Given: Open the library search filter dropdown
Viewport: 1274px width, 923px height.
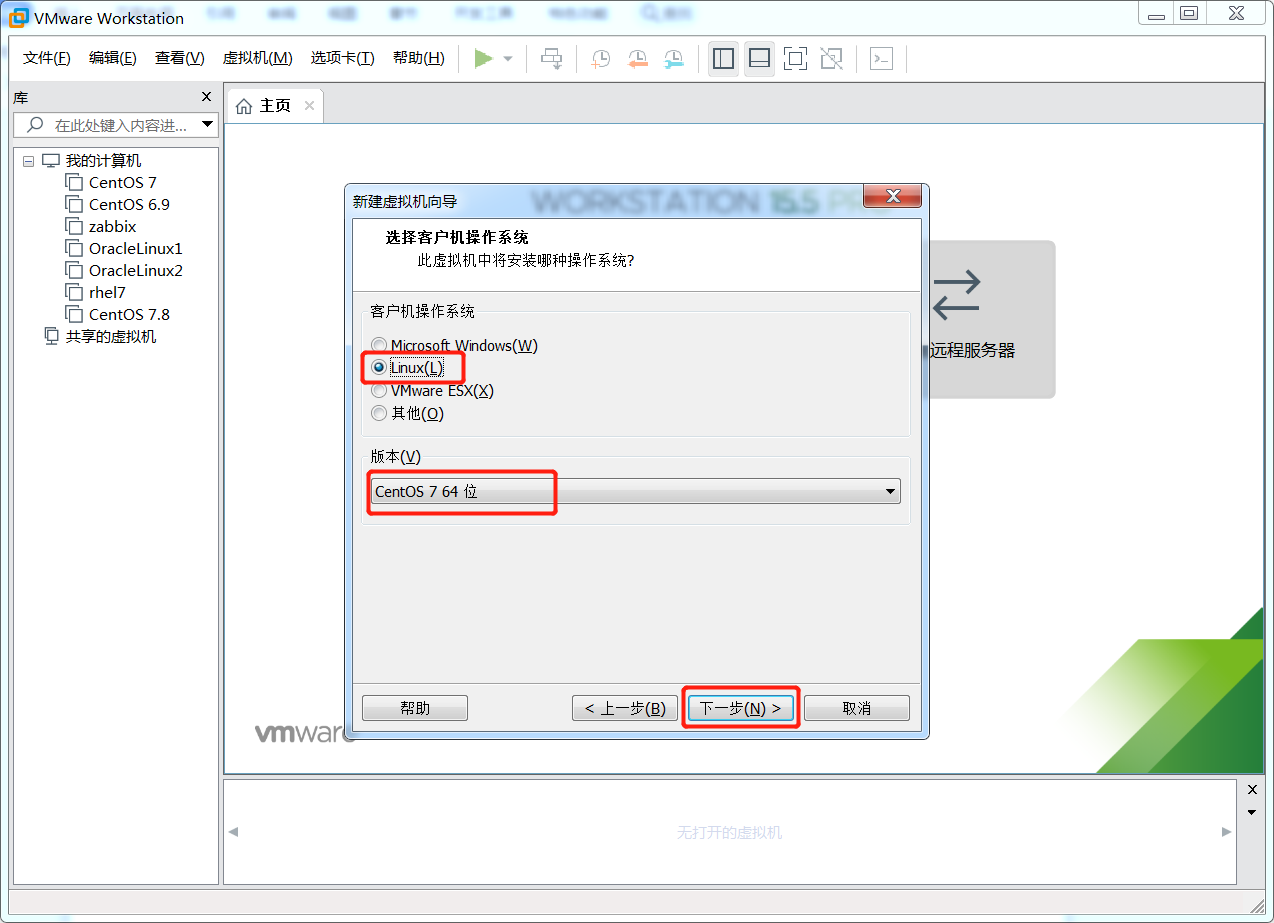Looking at the screenshot, I should coord(208,125).
